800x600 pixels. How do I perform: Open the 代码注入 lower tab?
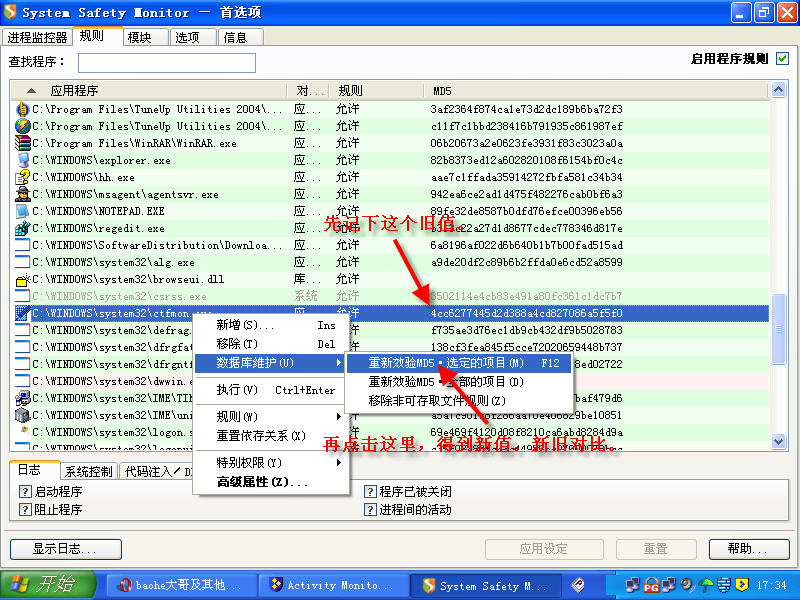[x=156, y=471]
